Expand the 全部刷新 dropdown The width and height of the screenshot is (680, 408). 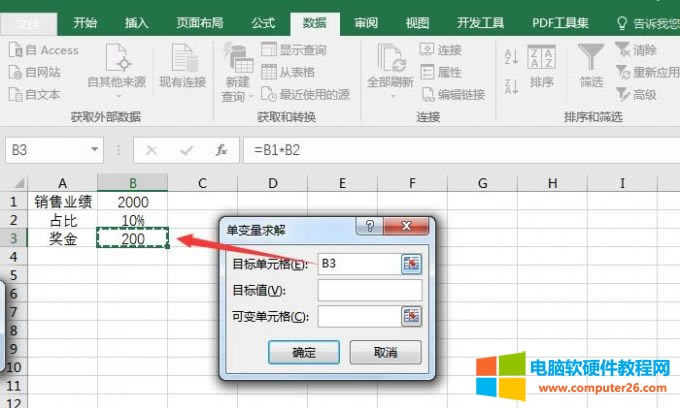(x=390, y=98)
